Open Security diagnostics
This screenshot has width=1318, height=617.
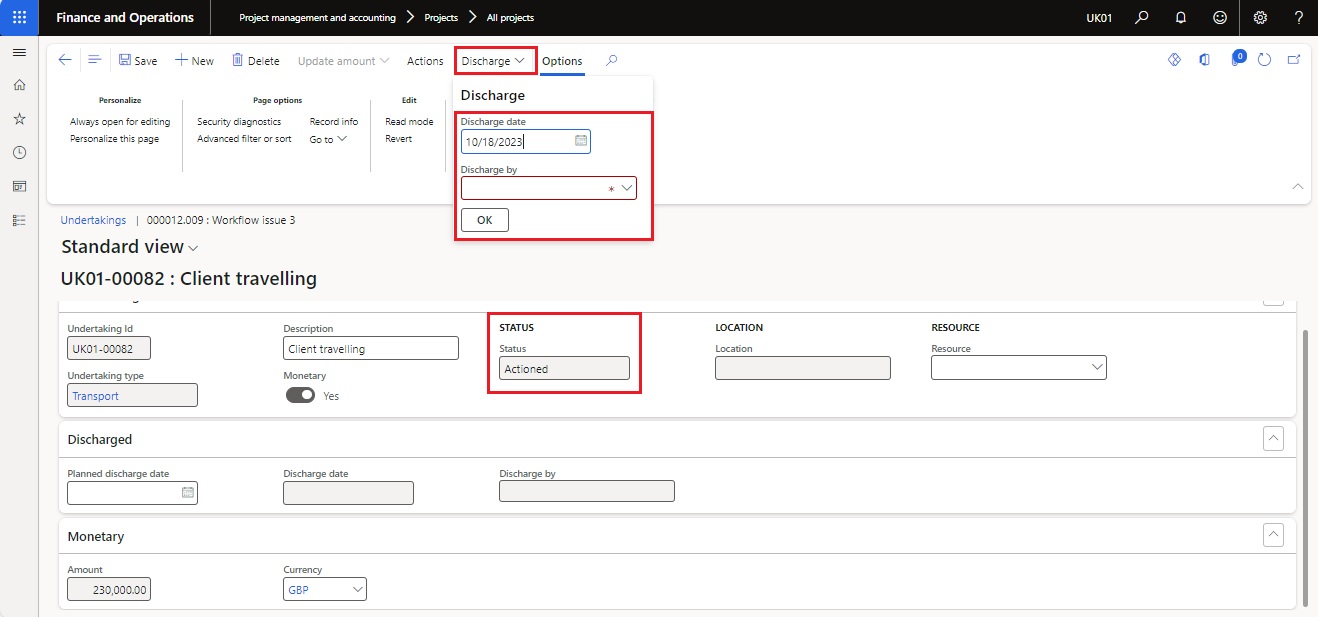coord(239,122)
